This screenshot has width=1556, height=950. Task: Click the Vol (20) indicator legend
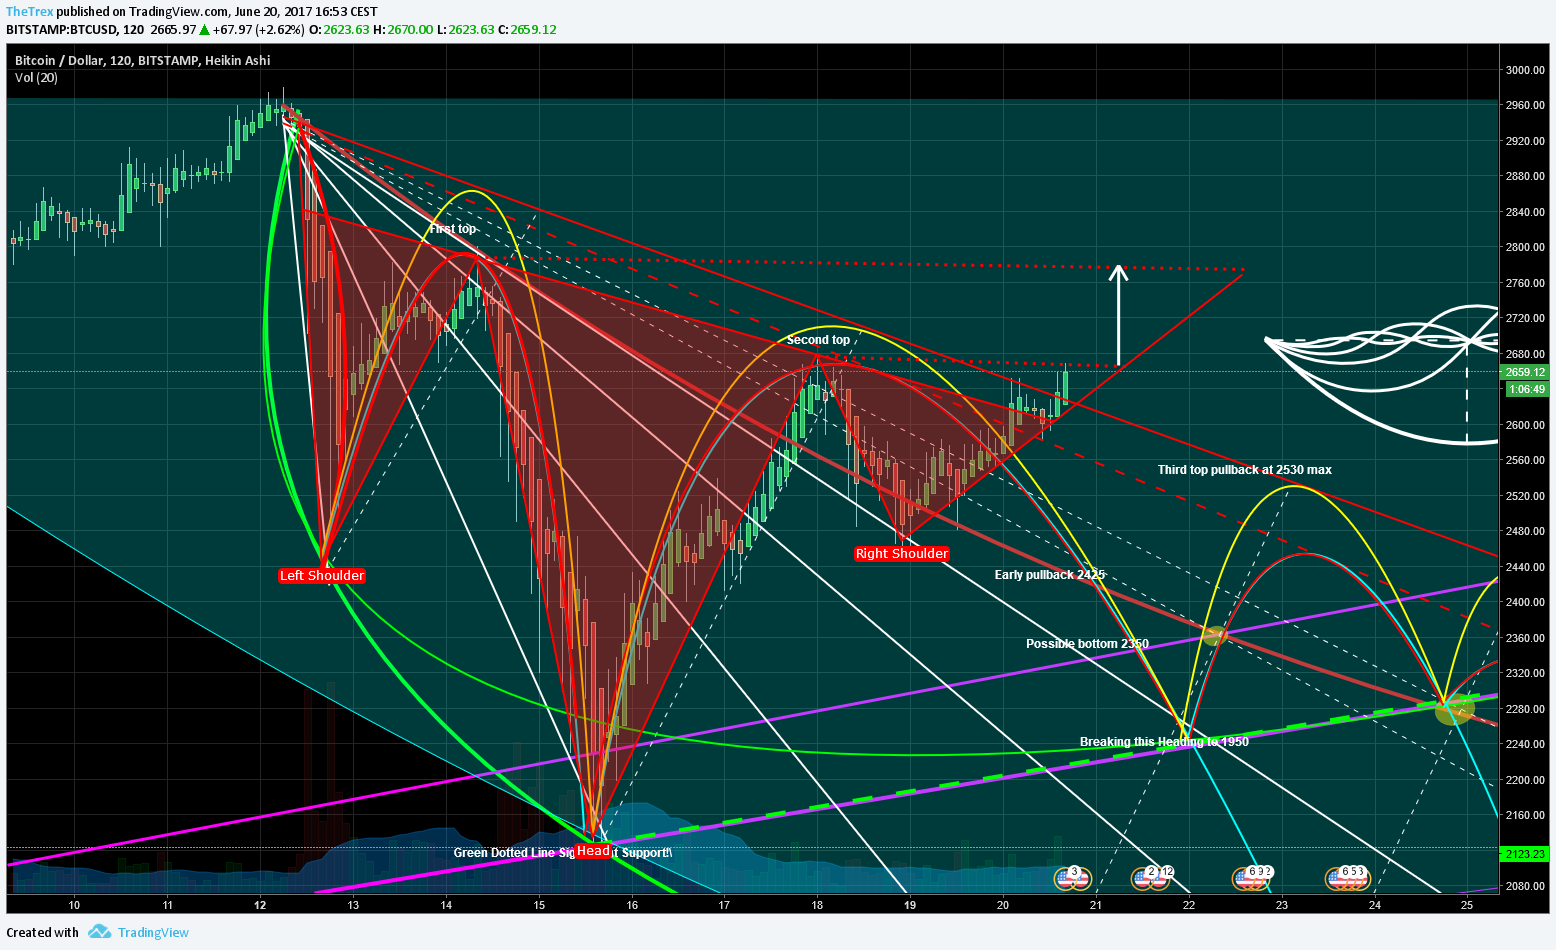36,78
